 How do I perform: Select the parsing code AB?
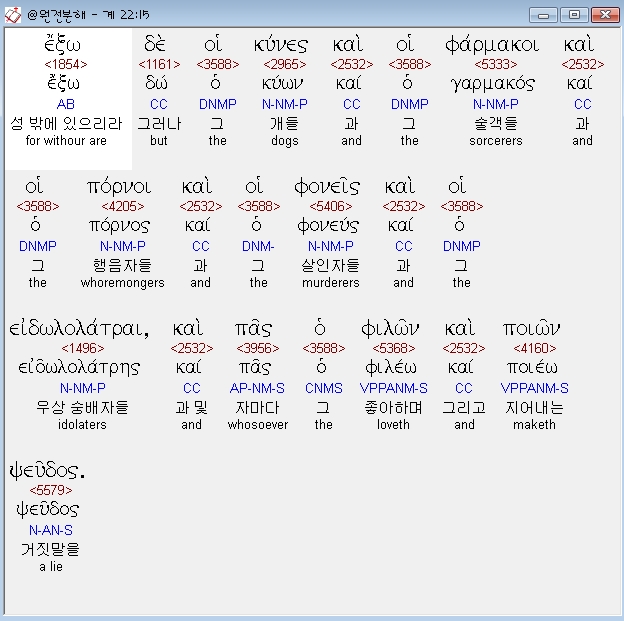(x=66, y=104)
